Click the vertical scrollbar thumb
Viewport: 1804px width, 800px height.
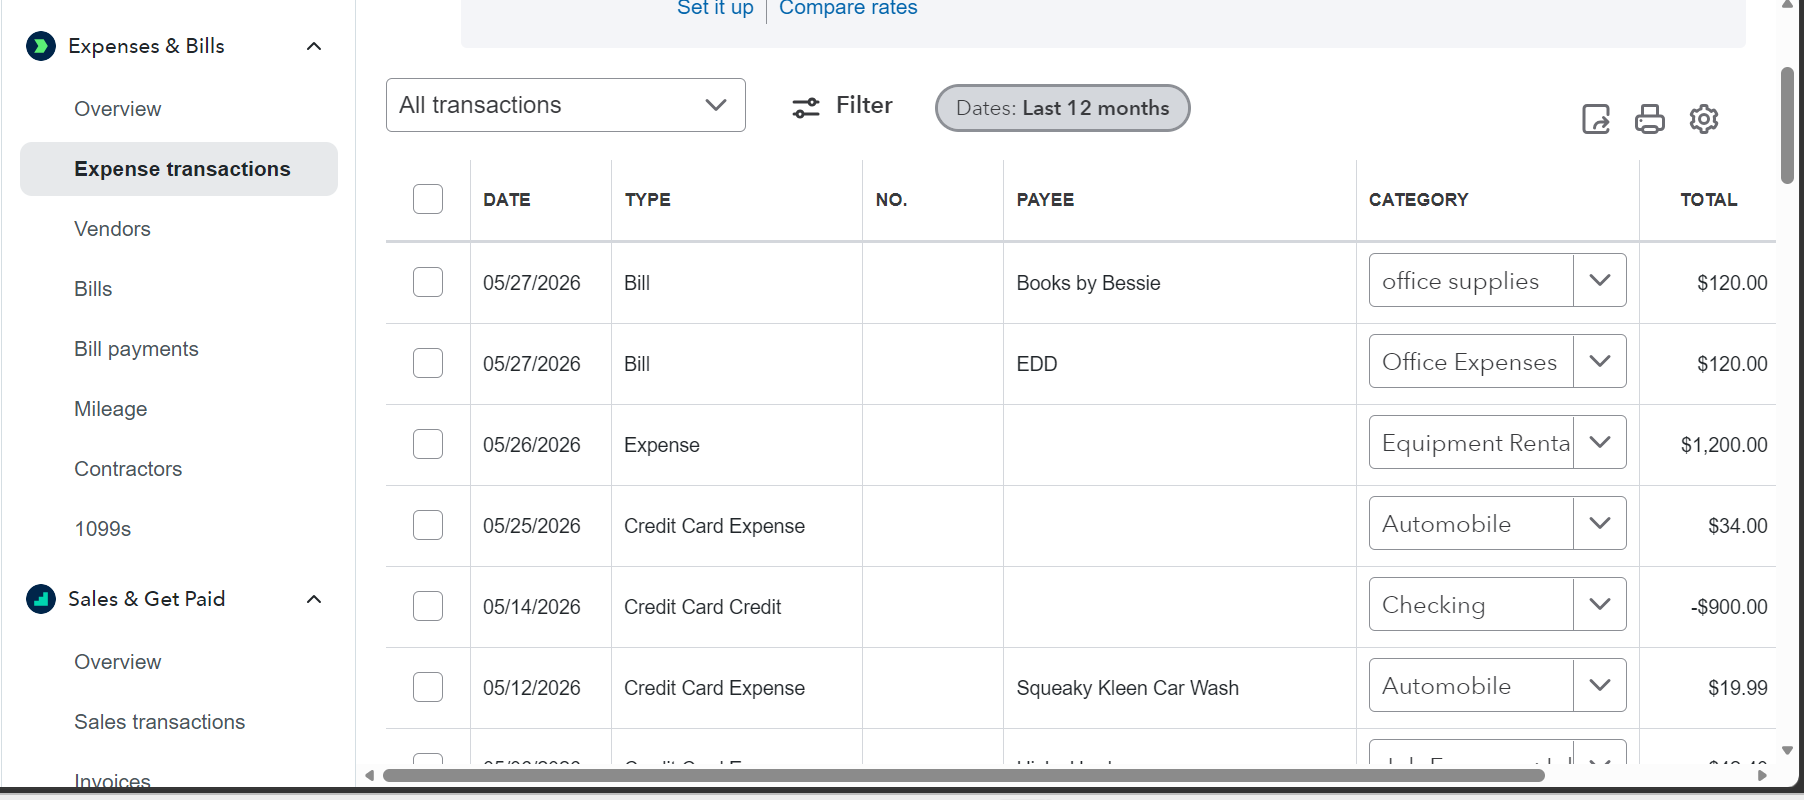coord(1787,125)
